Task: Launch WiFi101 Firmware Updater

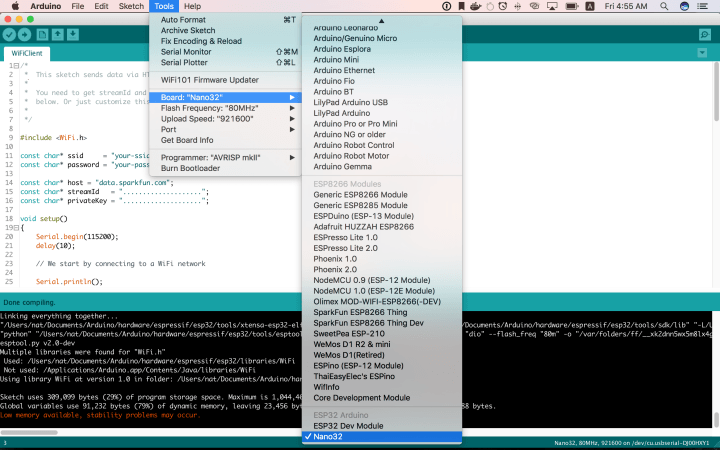Action: [x=225, y=80]
